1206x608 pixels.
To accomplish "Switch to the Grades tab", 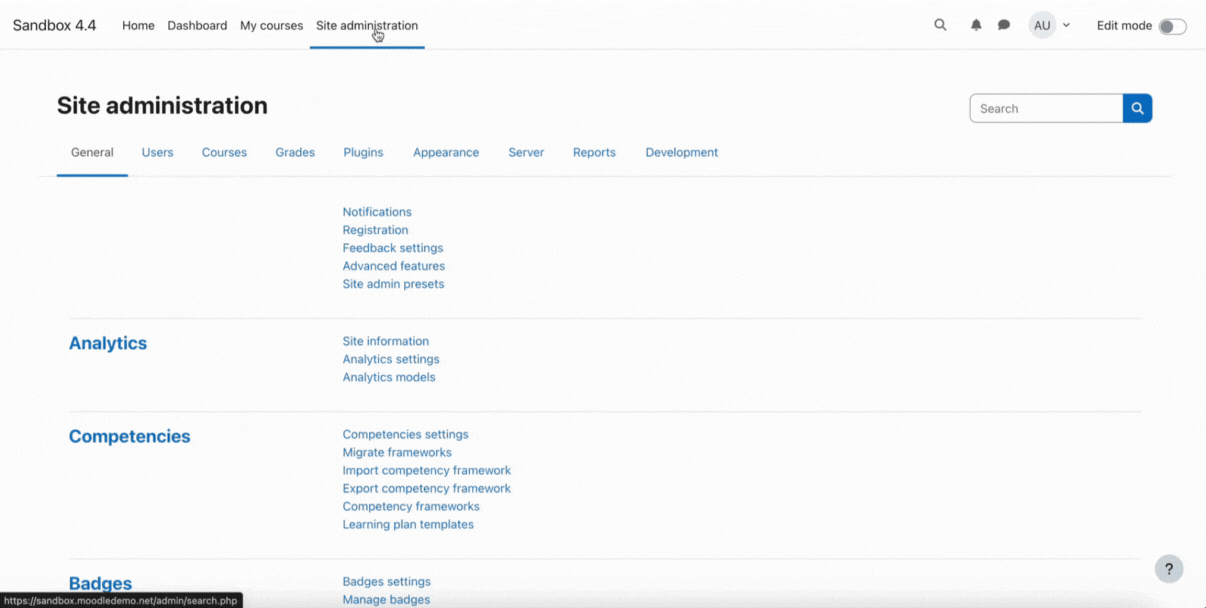I will (x=295, y=152).
